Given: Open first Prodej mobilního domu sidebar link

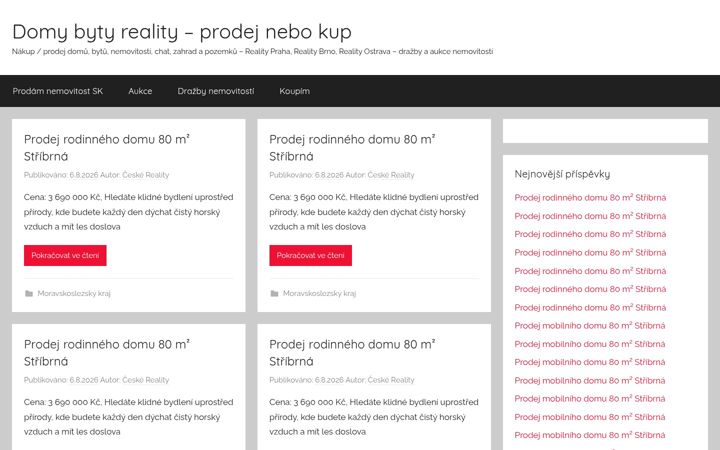Looking at the screenshot, I should [x=590, y=326].
